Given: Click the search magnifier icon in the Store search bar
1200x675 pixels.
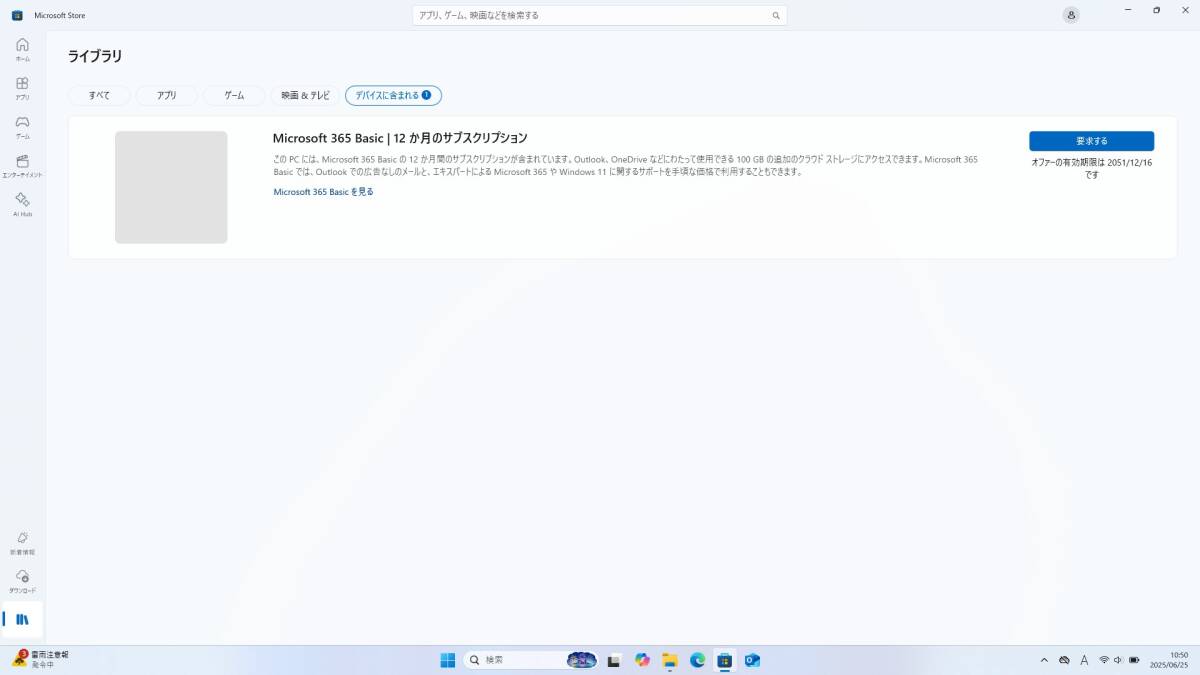Looking at the screenshot, I should 775,16.
